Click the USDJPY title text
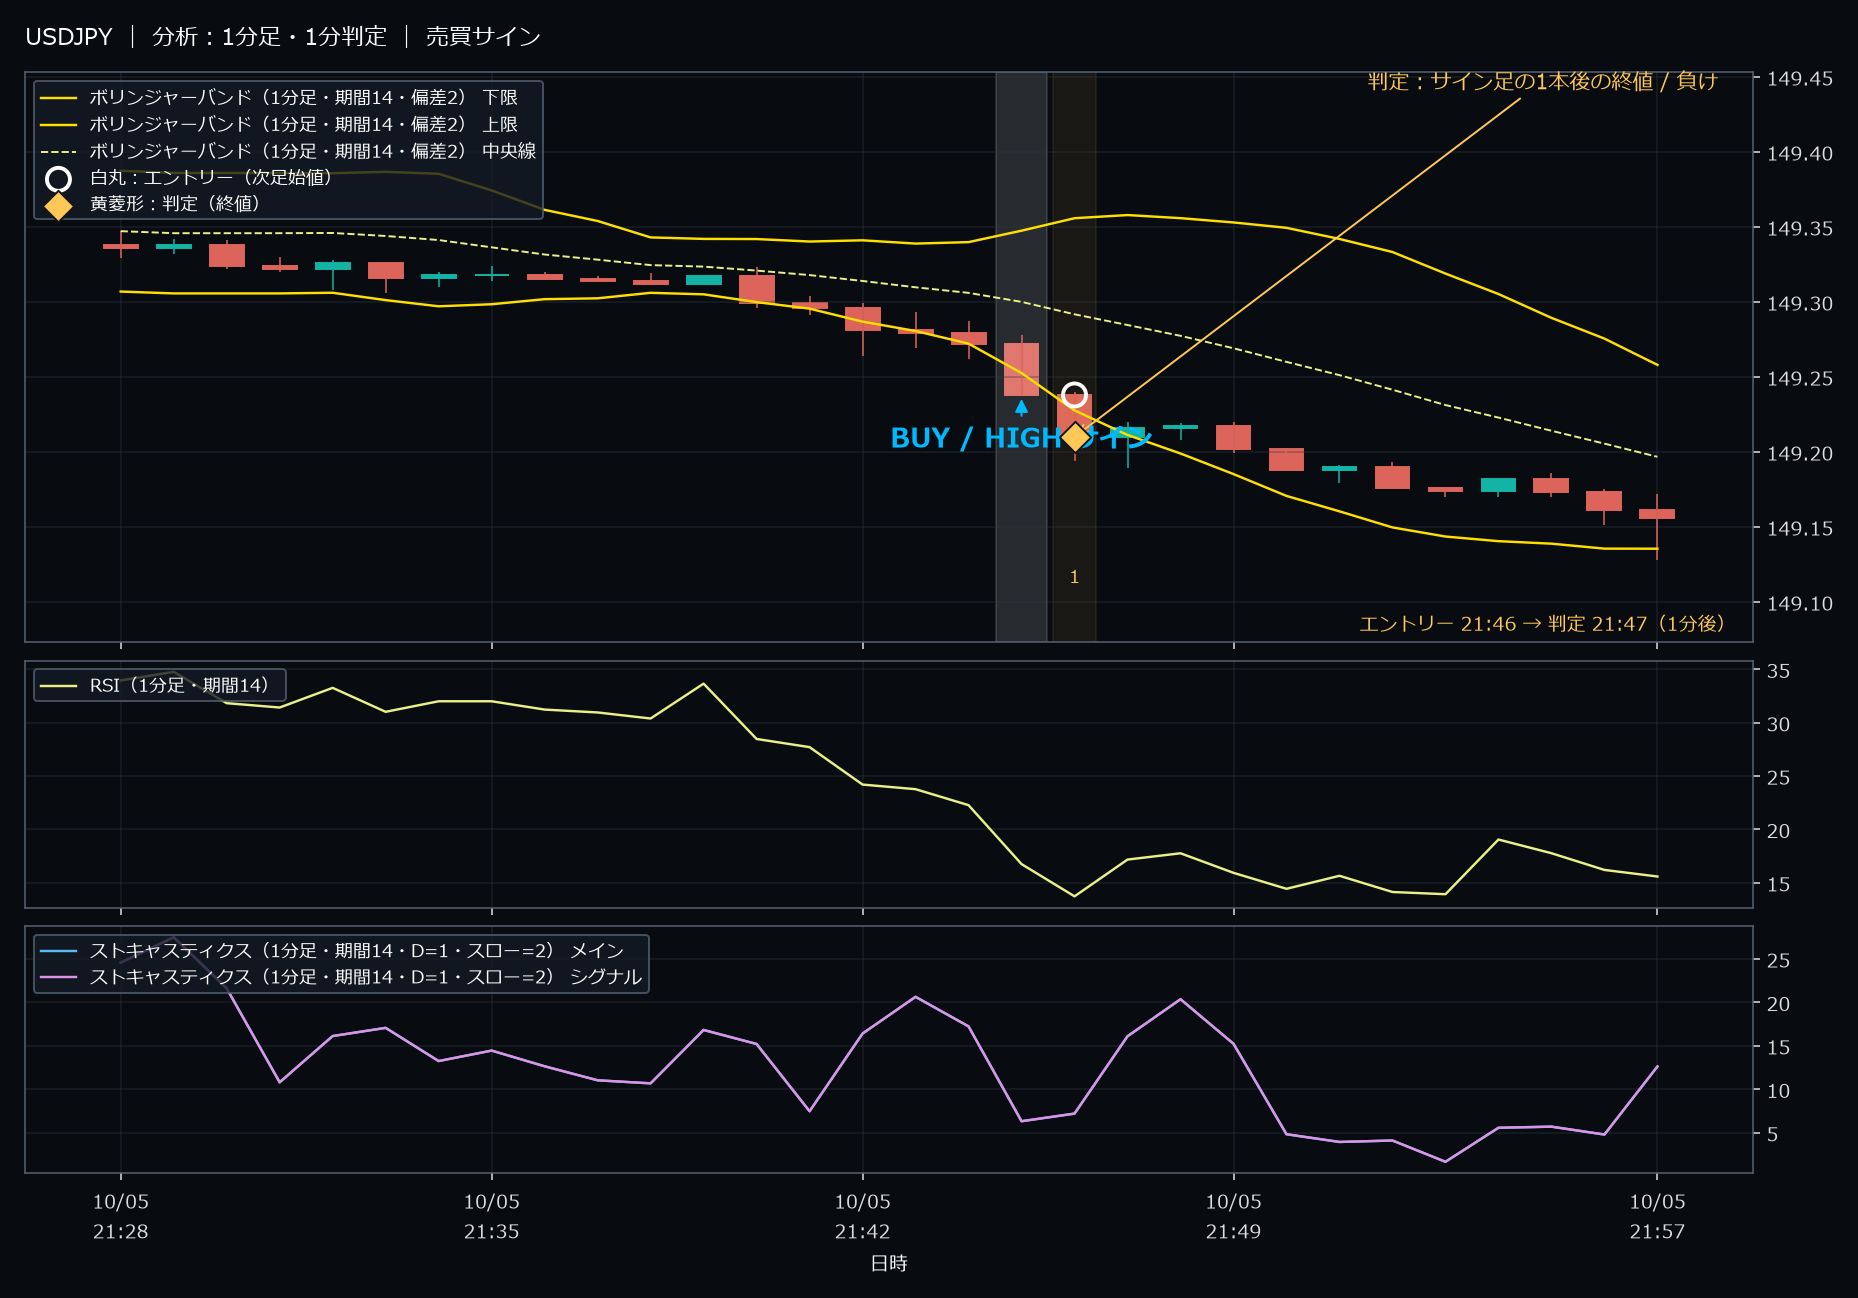Screen dimensions: 1858x1298 coord(69,37)
